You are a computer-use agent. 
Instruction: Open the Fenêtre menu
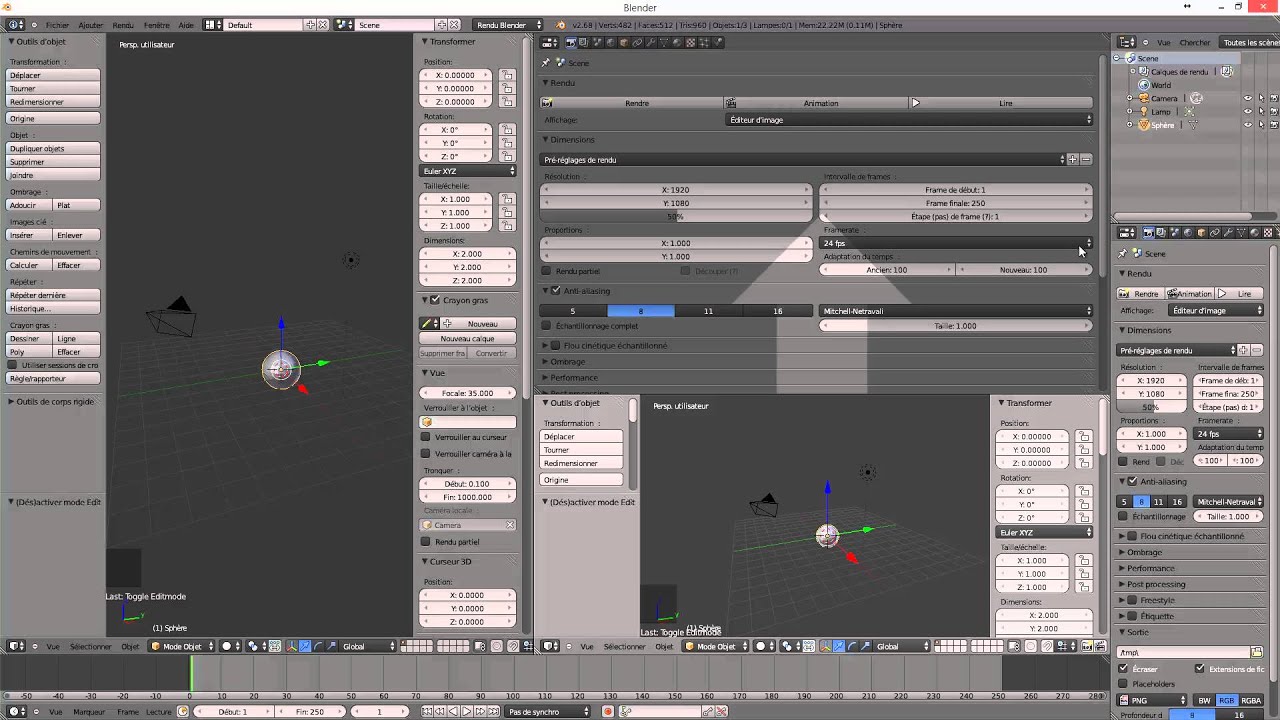156,25
